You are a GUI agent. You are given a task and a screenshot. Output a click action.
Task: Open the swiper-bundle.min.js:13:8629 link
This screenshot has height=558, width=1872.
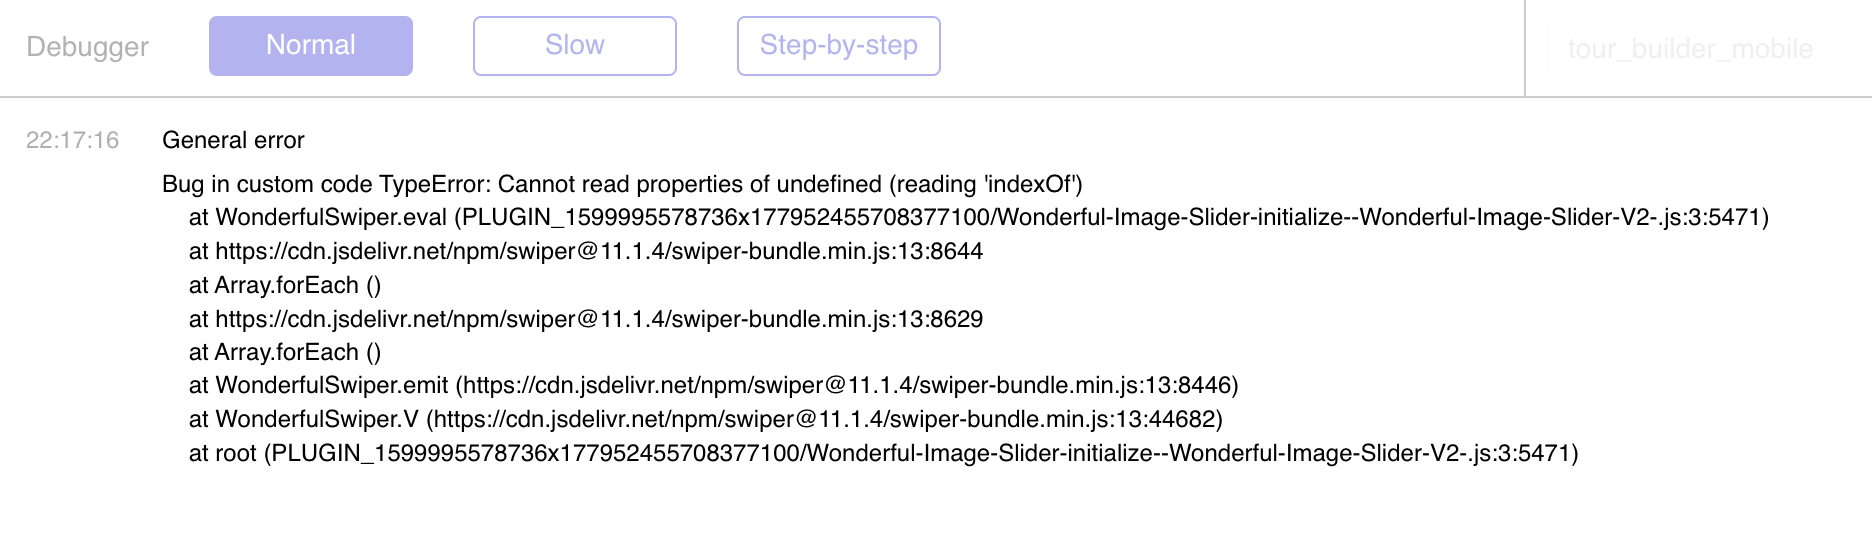pyautogui.click(x=599, y=319)
